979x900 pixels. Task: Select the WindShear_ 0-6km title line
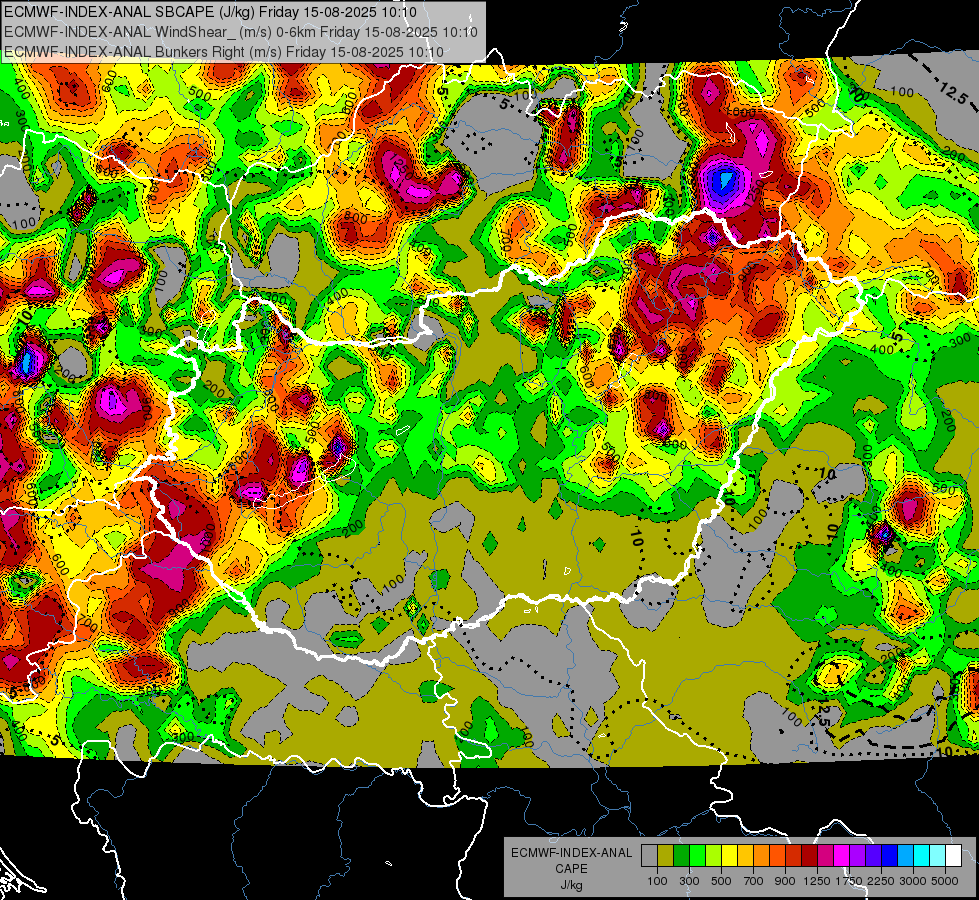coord(240,32)
